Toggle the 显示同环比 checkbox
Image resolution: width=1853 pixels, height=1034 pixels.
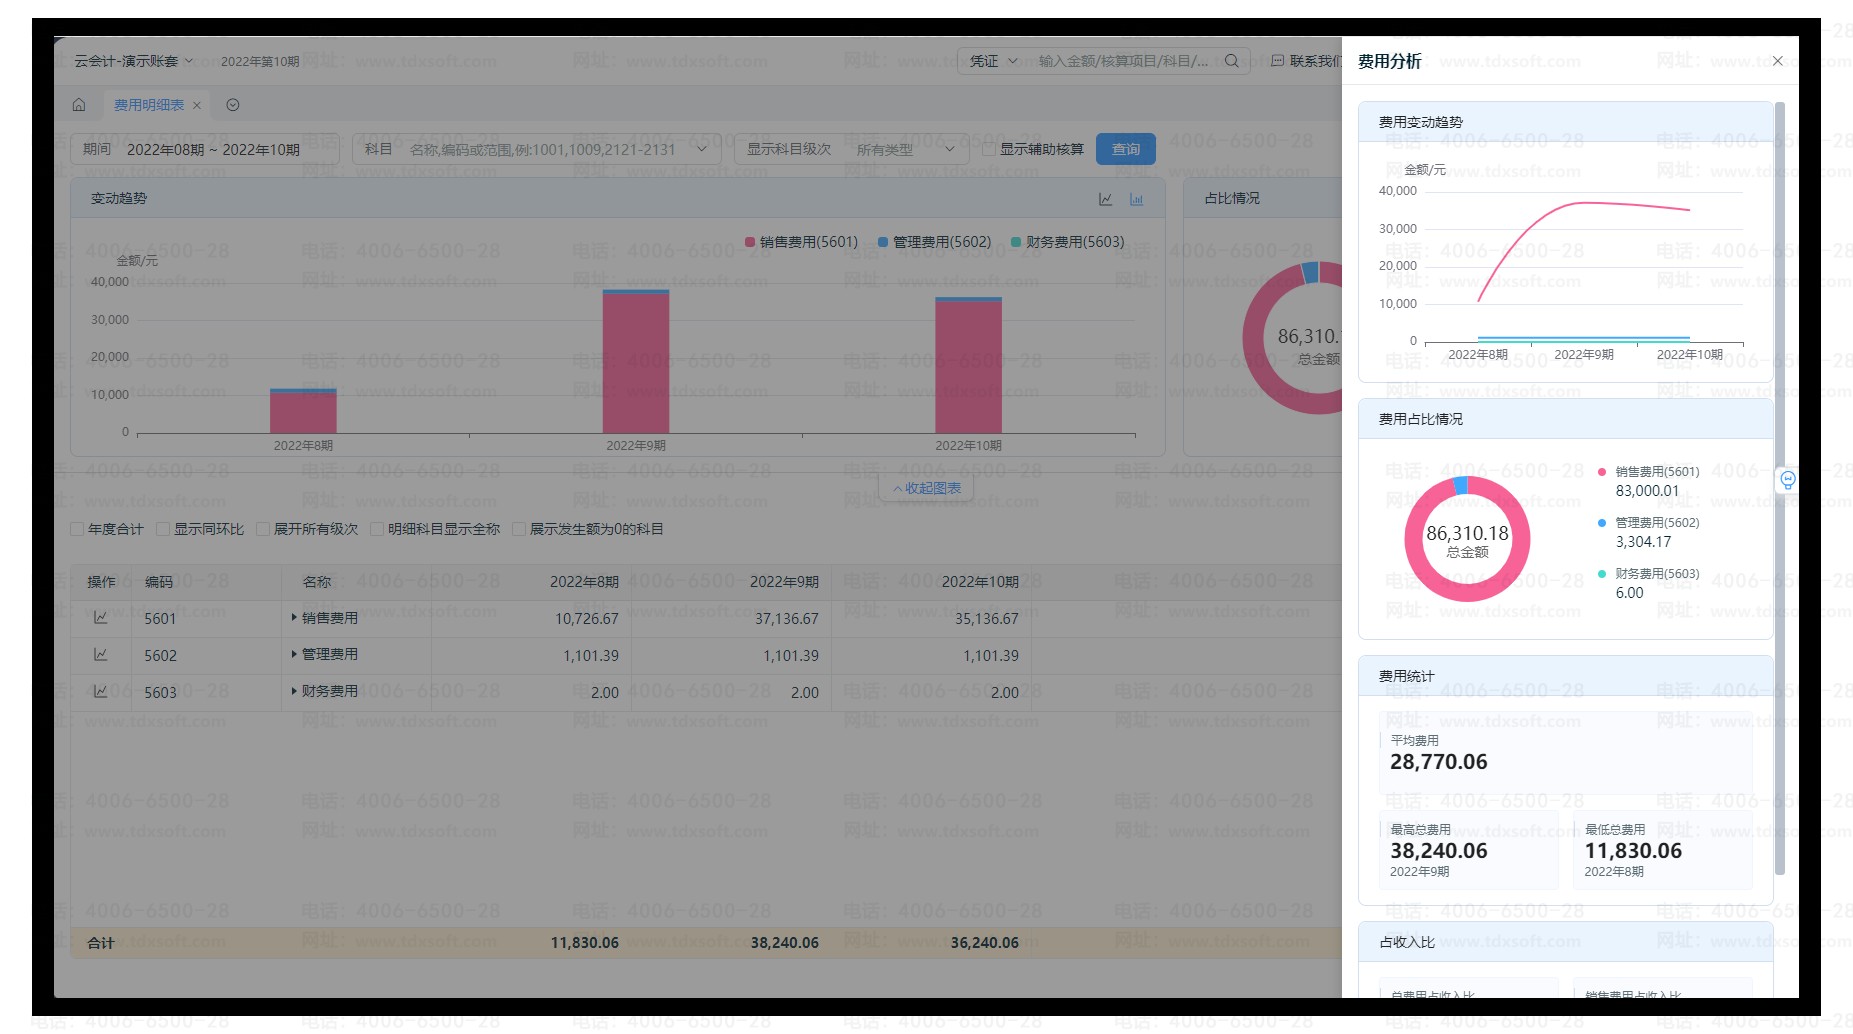point(163,529)
